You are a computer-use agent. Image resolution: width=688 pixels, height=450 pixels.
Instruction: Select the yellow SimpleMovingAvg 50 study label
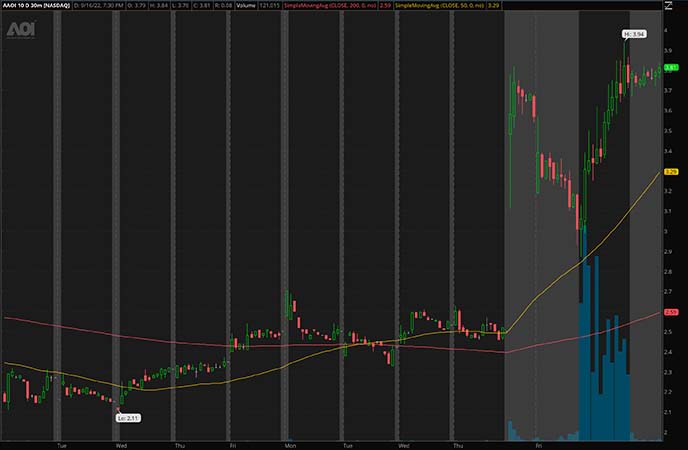(x=440, y=6)
